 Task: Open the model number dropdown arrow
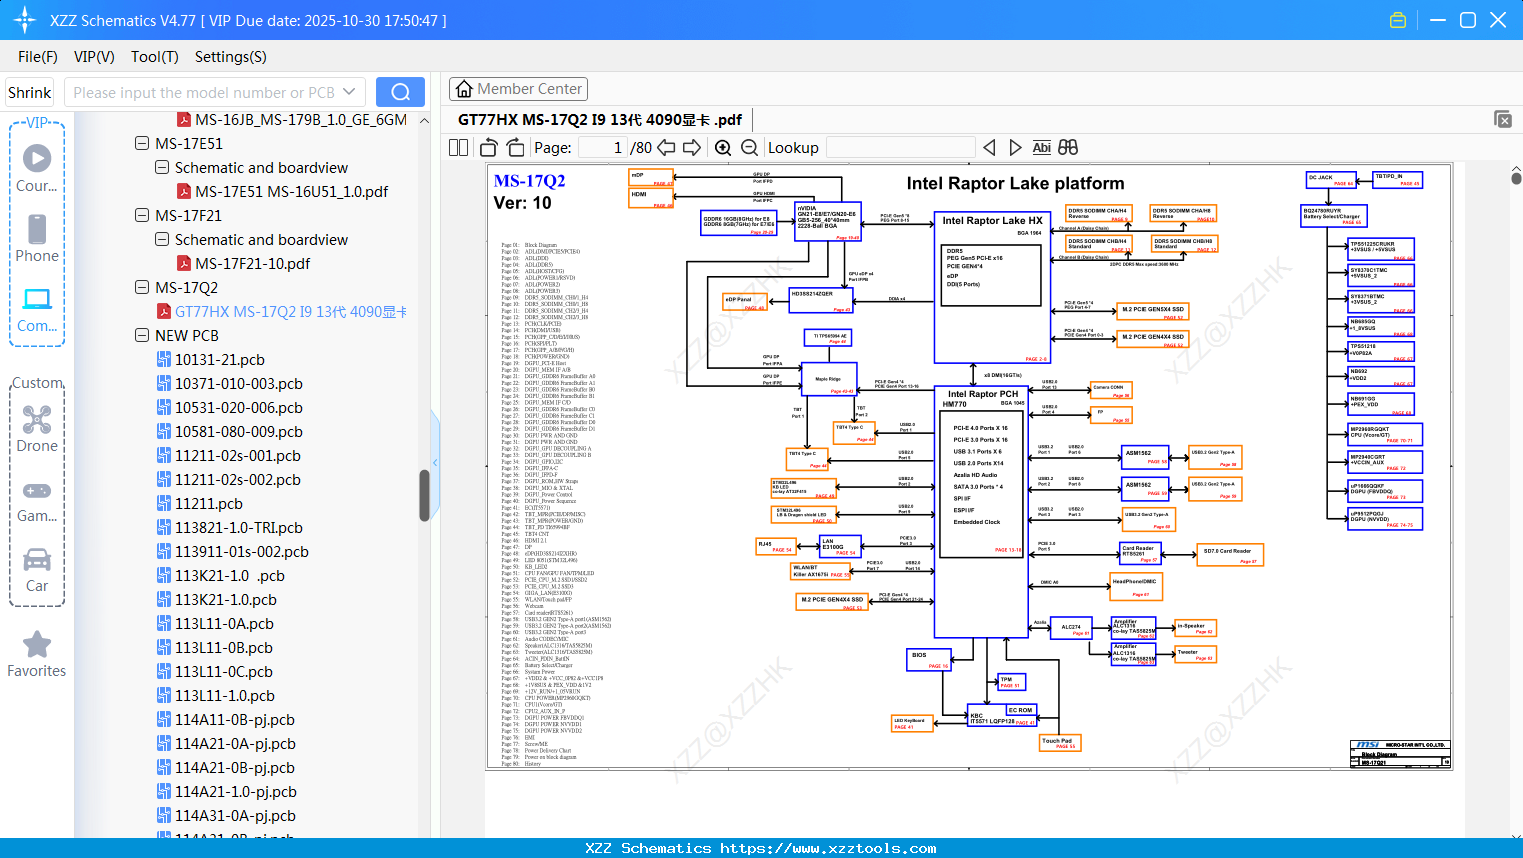[x=349, y=92]
